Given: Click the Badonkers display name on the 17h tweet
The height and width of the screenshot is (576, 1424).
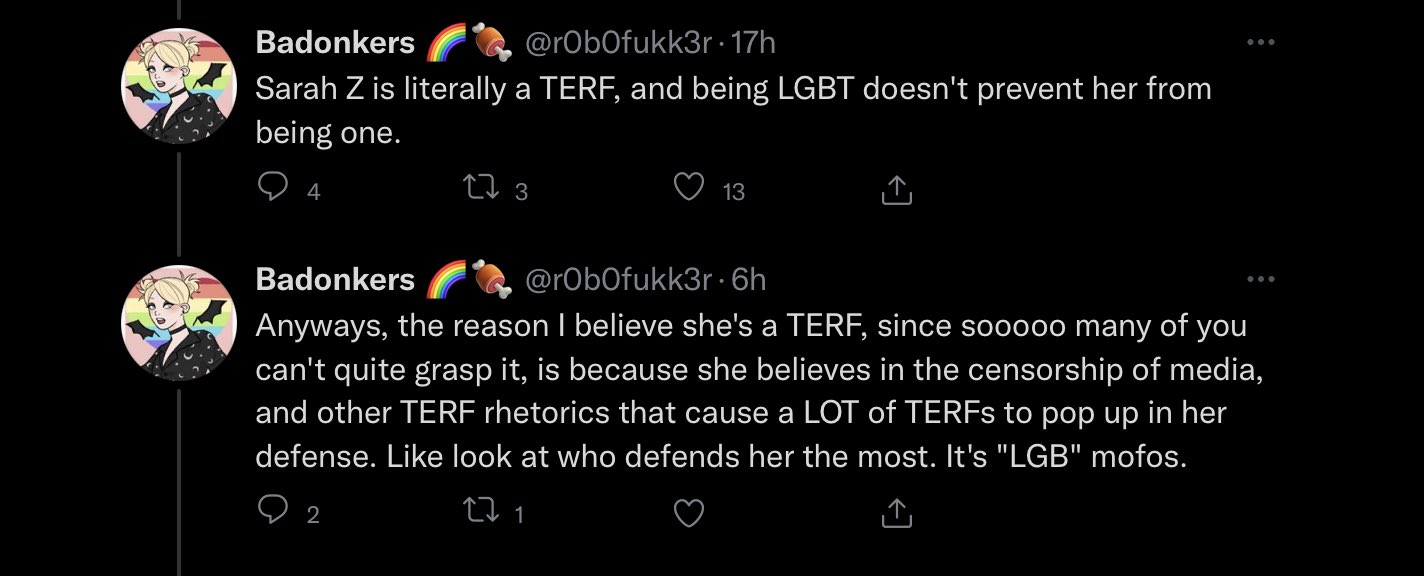Looking at the screenshot, I should pyautogui.click(x=335, y=43).
